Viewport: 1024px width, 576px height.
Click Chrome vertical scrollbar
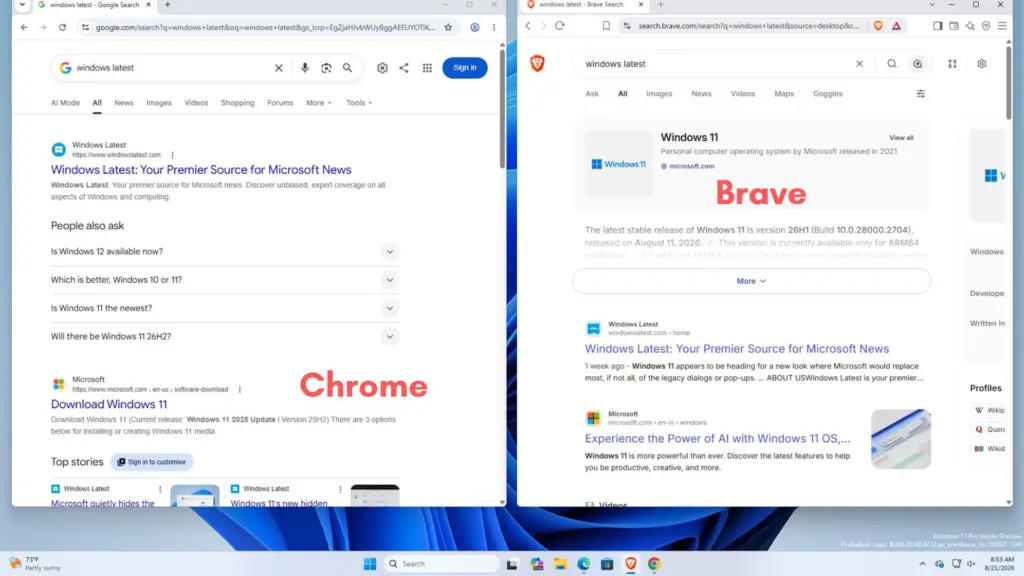pyautogui.click(x=502, y=108)
